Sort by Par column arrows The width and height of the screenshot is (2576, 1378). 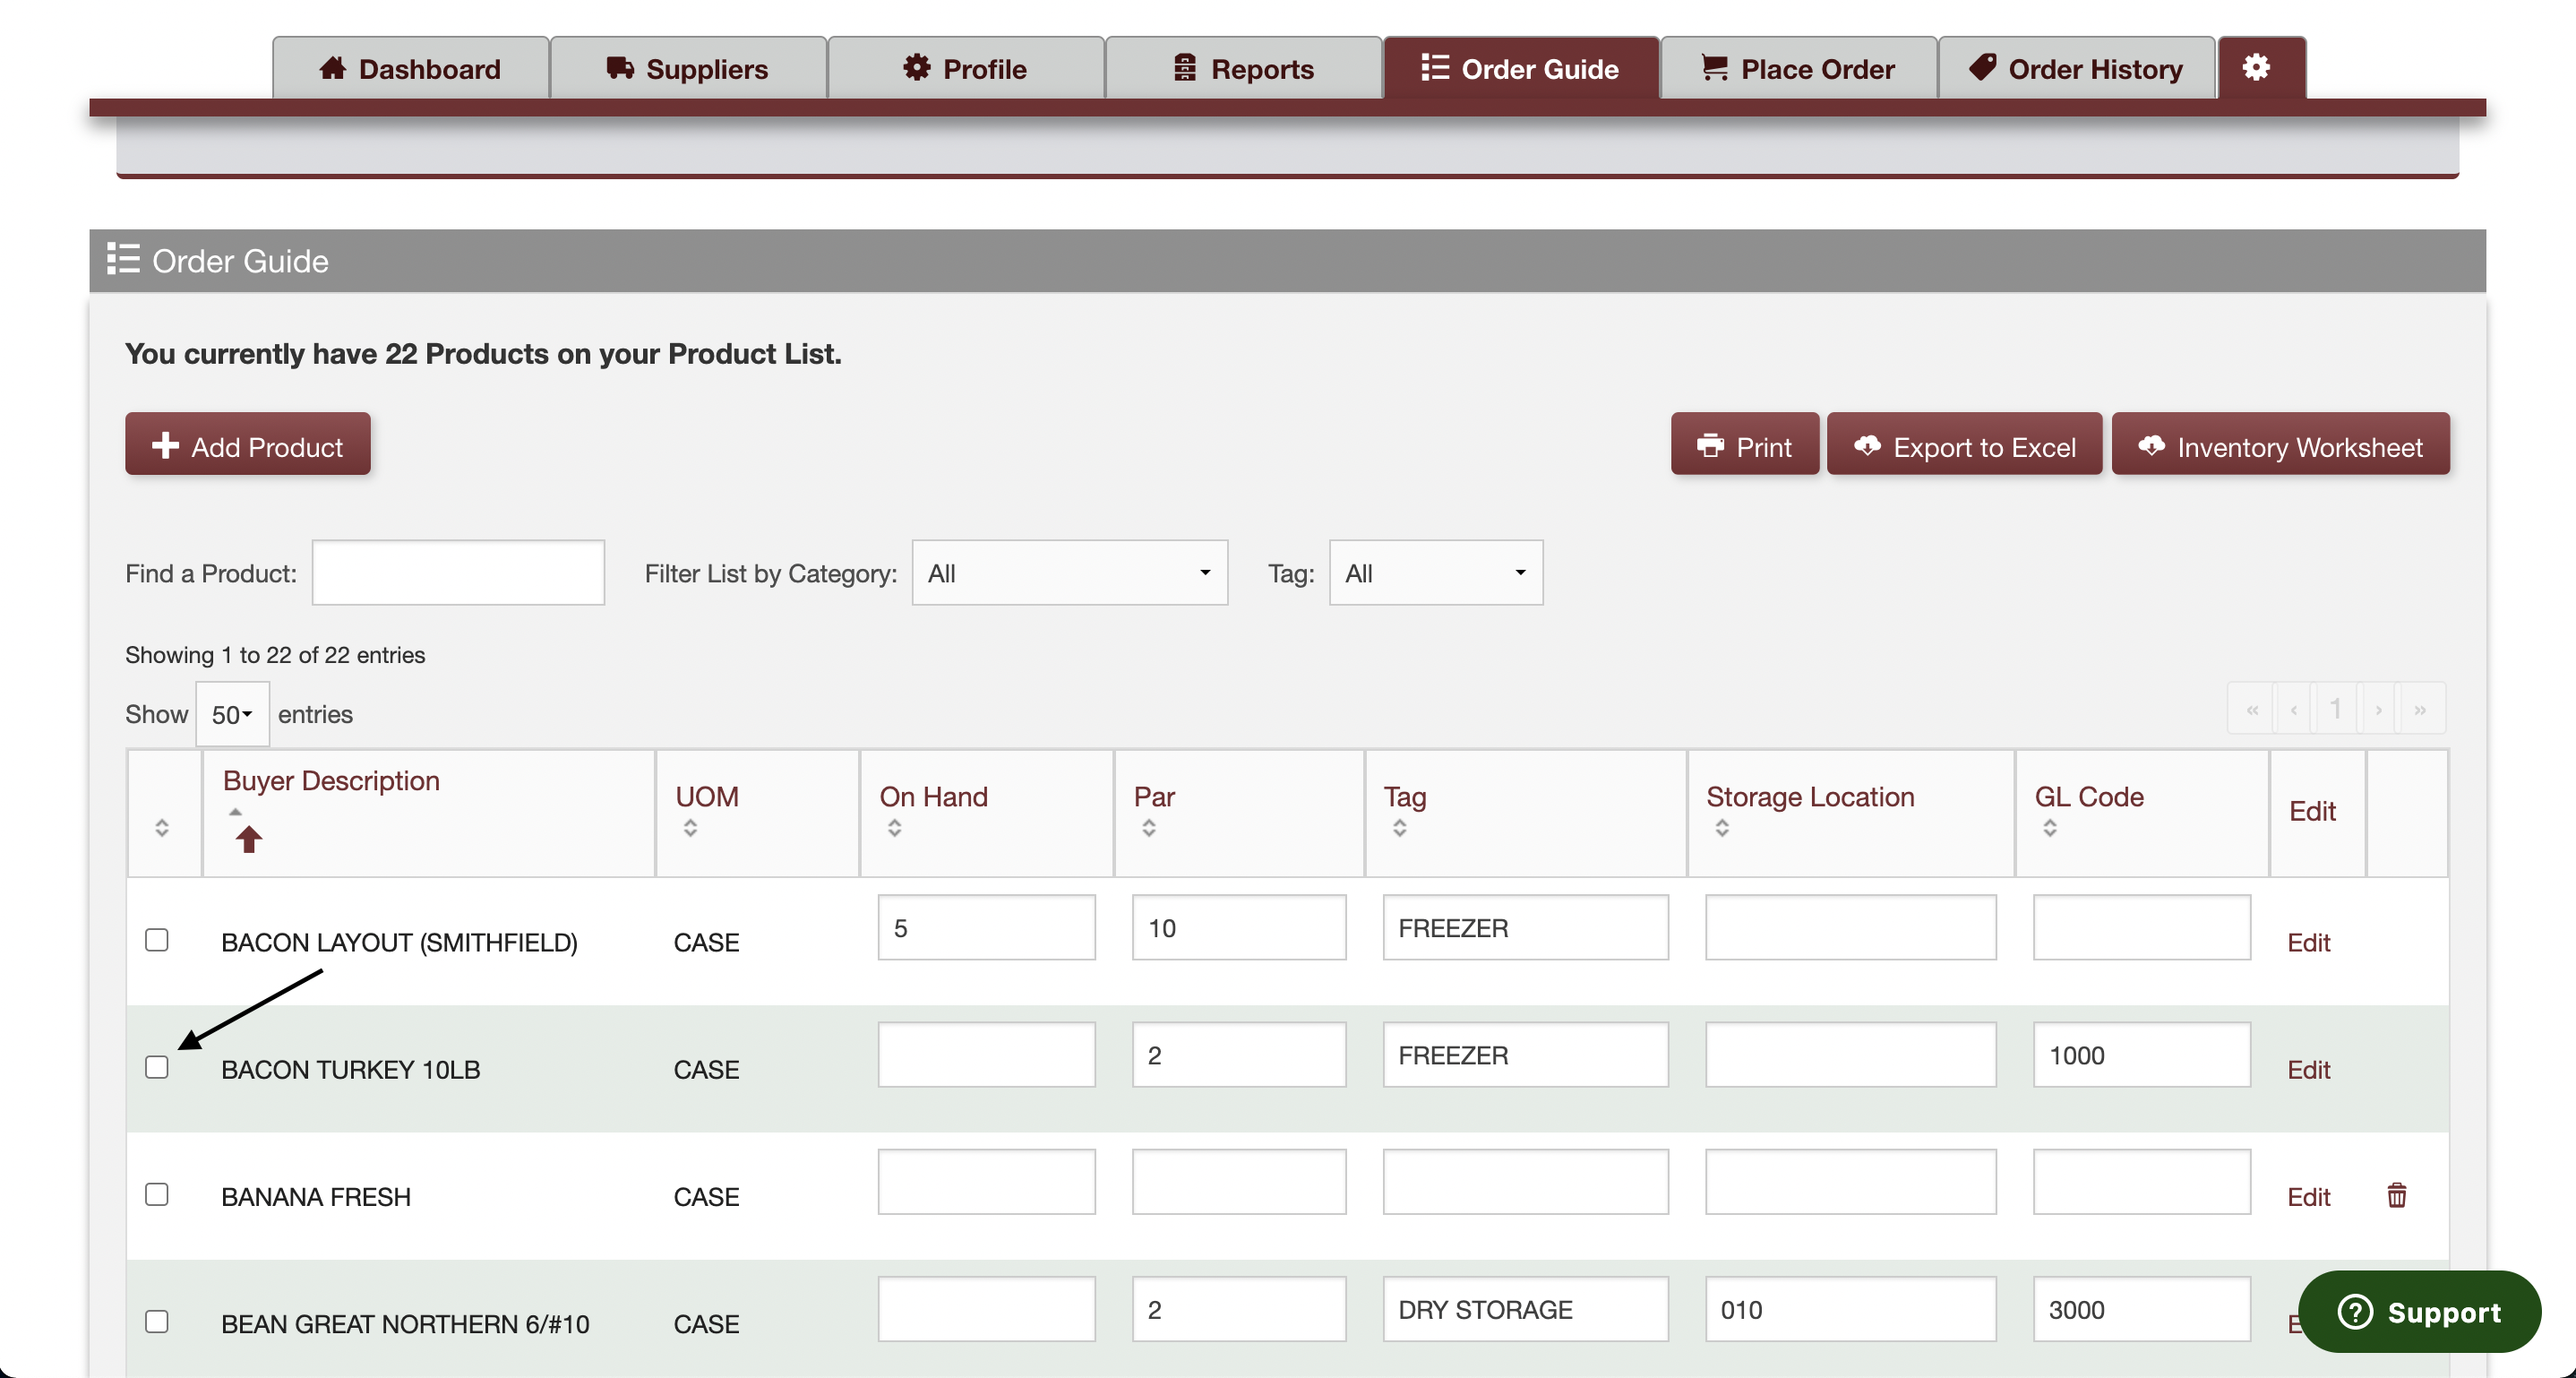pos(1148,828)
